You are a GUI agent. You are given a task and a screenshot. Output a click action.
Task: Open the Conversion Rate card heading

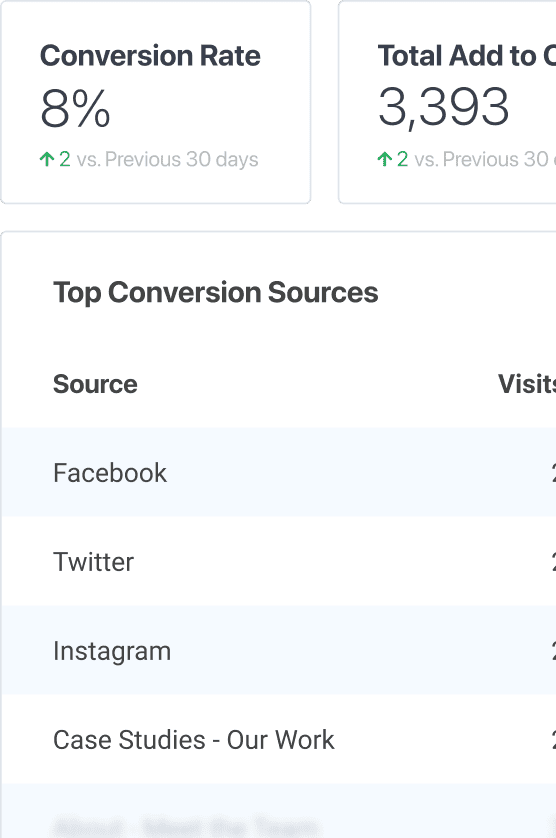[150, 56]
